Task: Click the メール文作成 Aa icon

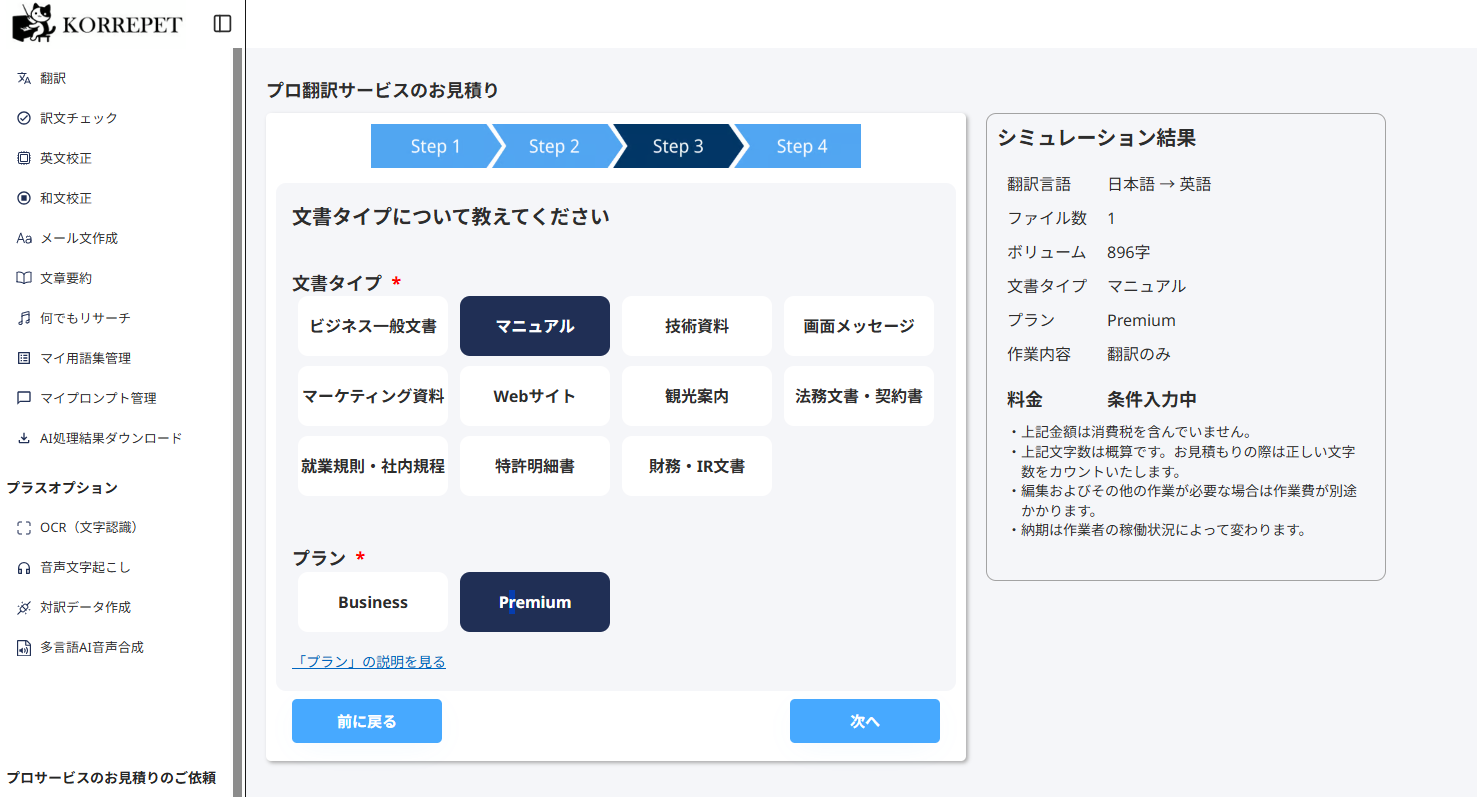Action: tap(24, 238)
